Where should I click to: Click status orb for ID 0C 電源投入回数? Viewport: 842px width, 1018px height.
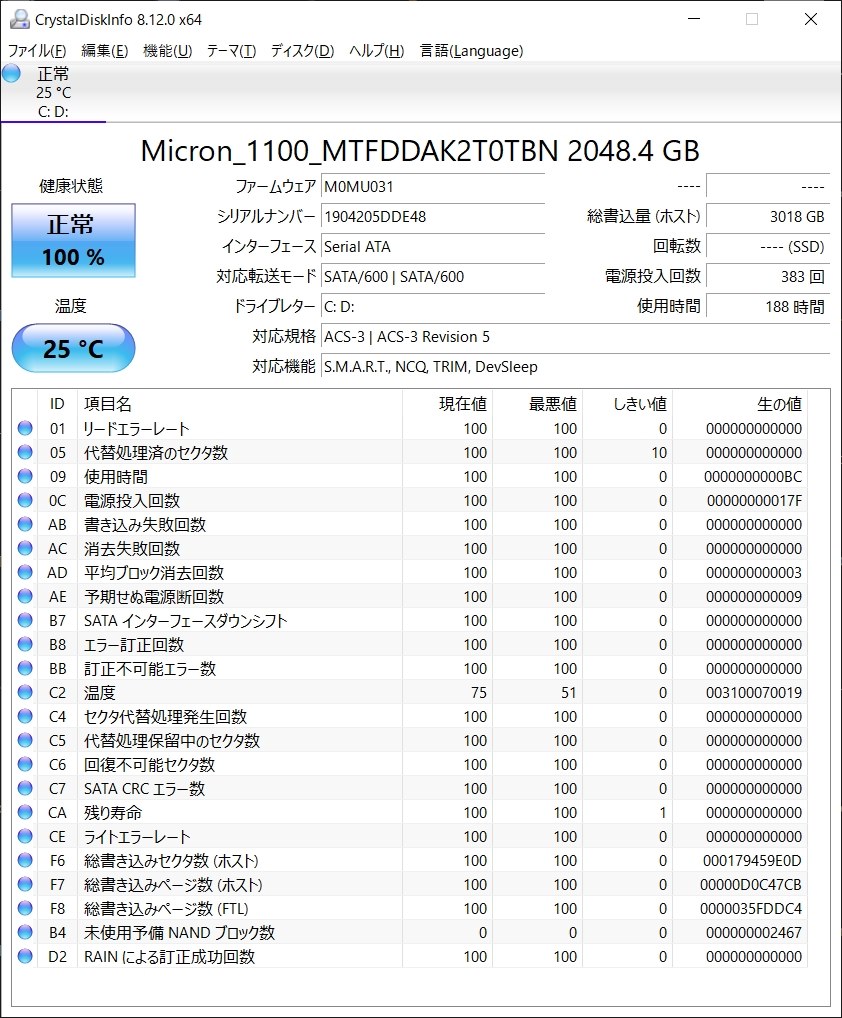[25, 501]
